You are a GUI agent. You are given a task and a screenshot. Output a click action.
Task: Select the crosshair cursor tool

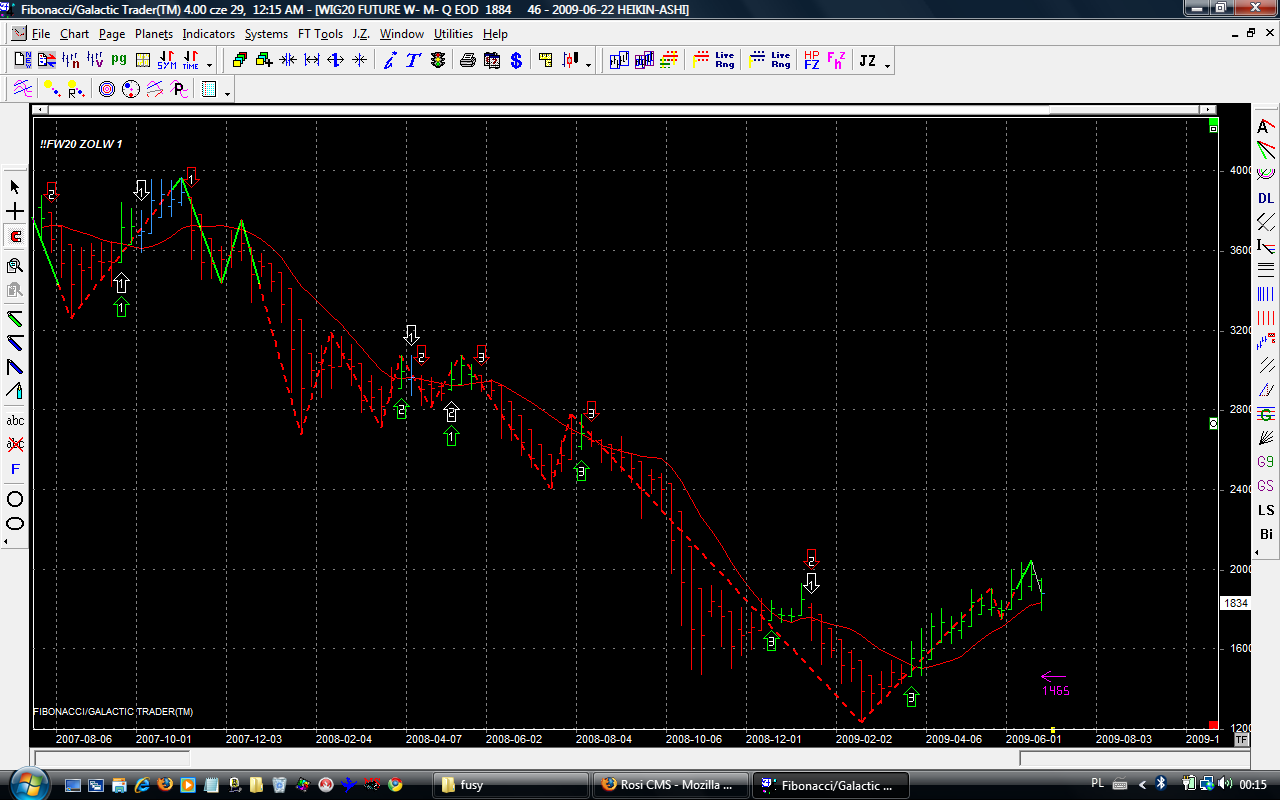click(x=15, y=212)
